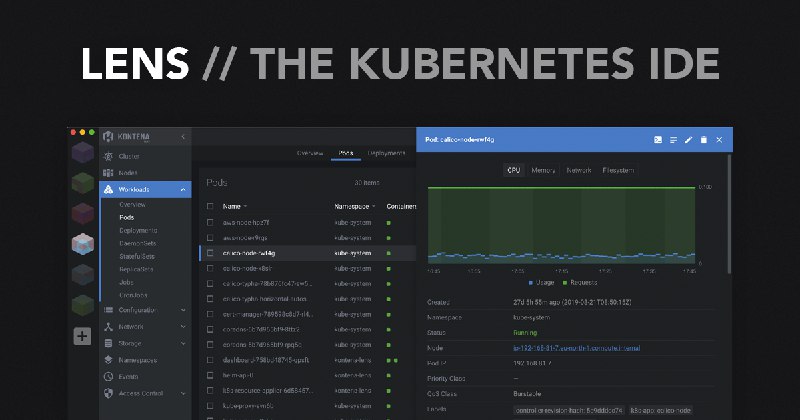Sort pods by Namespace column header

click(x=352, y=205)
